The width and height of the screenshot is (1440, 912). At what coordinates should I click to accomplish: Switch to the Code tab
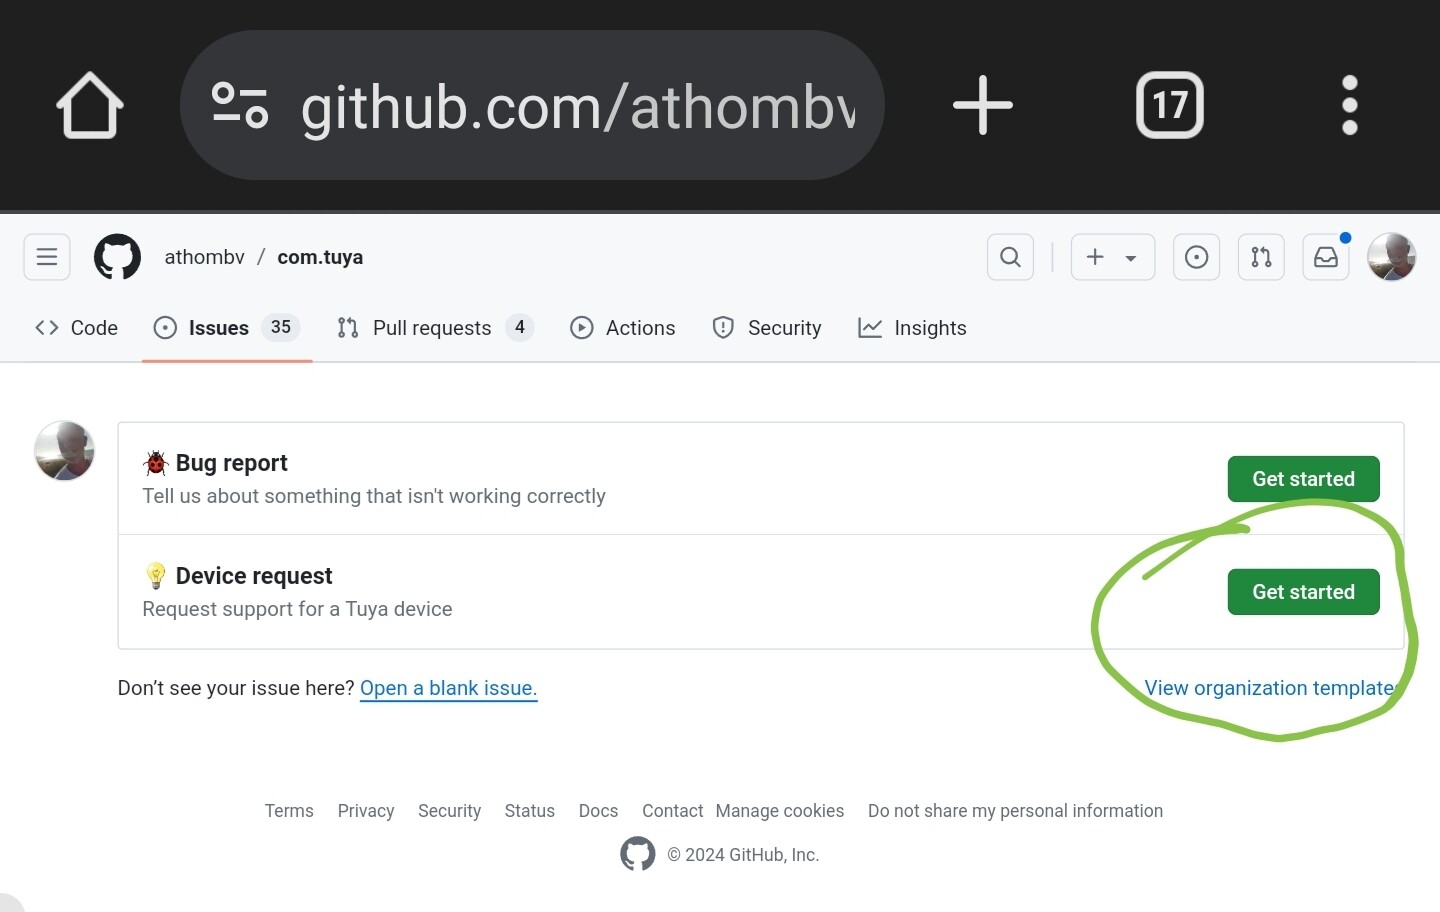(76, 328)
